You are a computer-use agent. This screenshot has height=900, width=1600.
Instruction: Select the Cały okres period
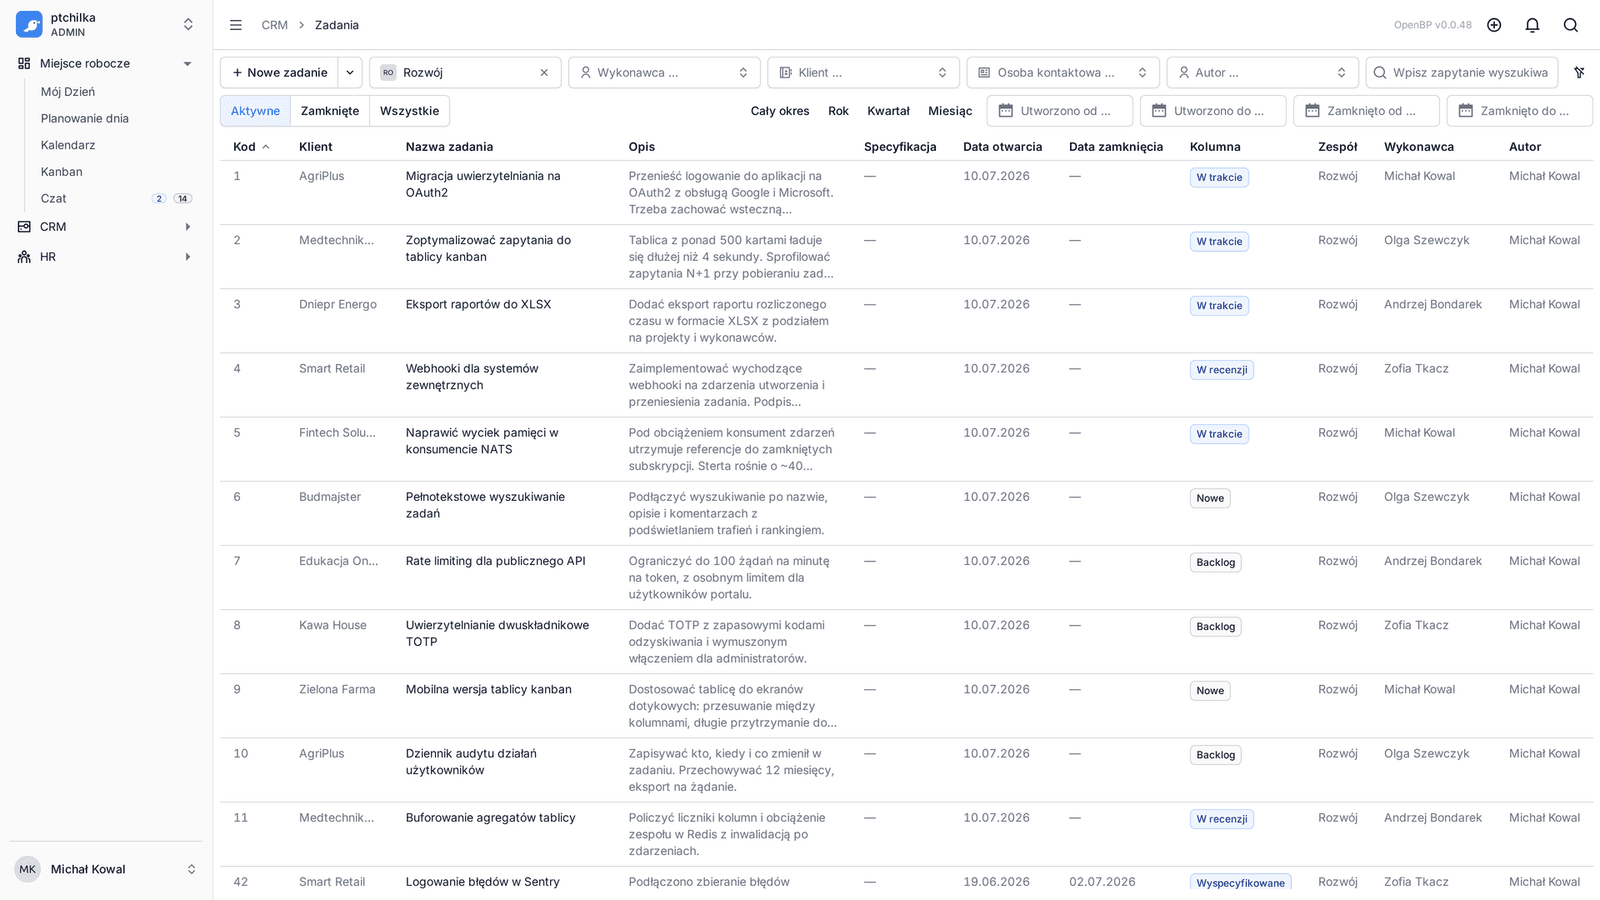click(x=780, y=111)
